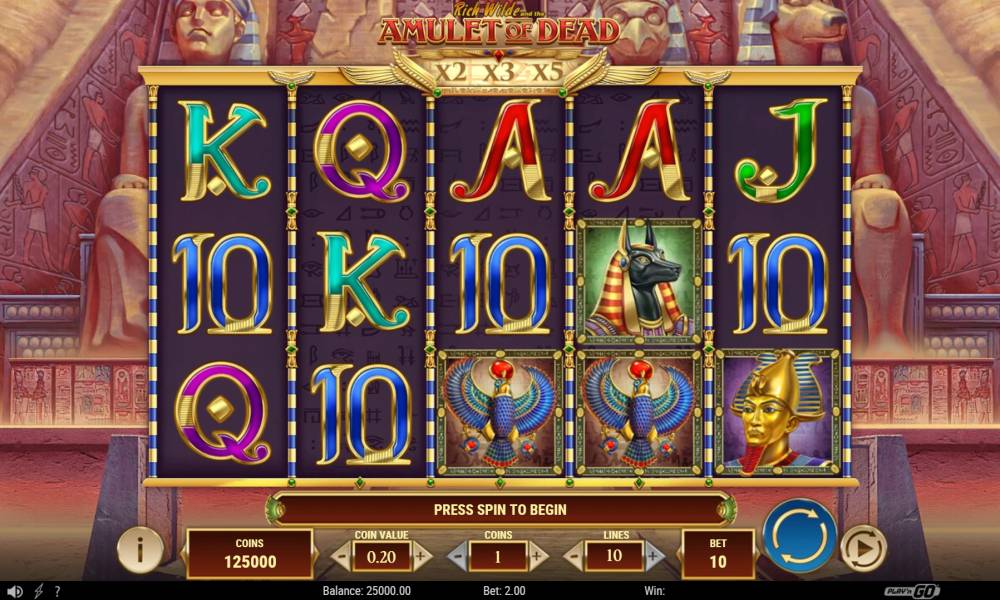The width and height of the screenshot is (1000, 600).
Task: Select the teal K symbol on reel one
Action: 223,152
